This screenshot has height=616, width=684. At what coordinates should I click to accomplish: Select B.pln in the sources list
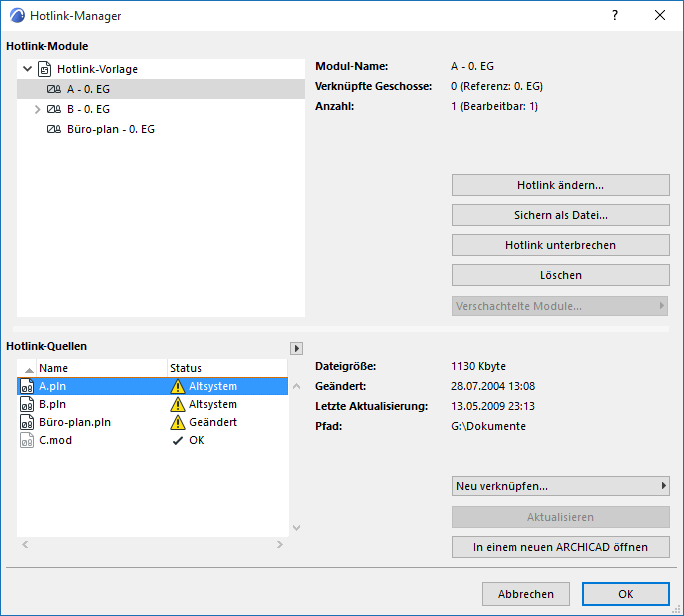point(152,404)
